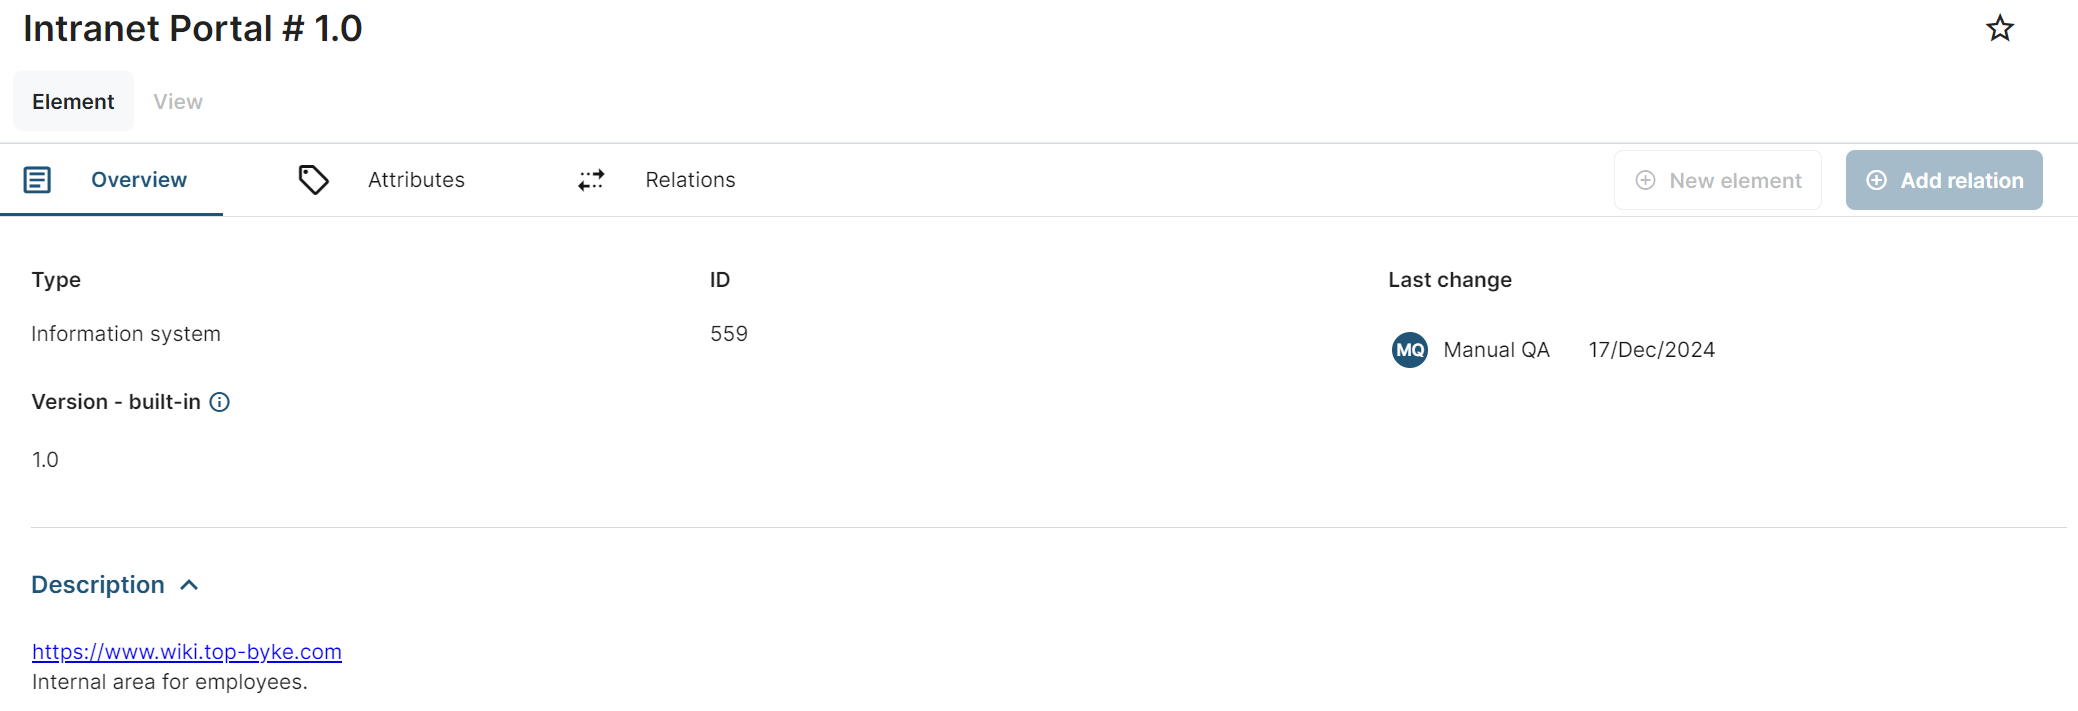Collapse the Description section chevron

click(x=189, y=585)
